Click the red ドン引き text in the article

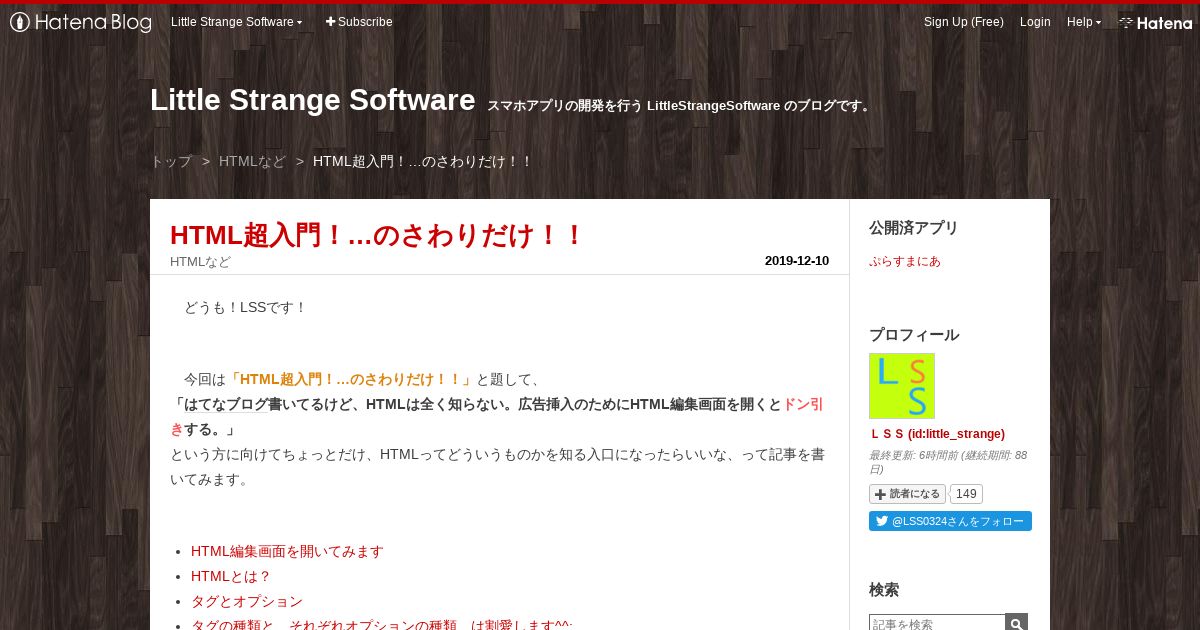click(x=803, y=405)
